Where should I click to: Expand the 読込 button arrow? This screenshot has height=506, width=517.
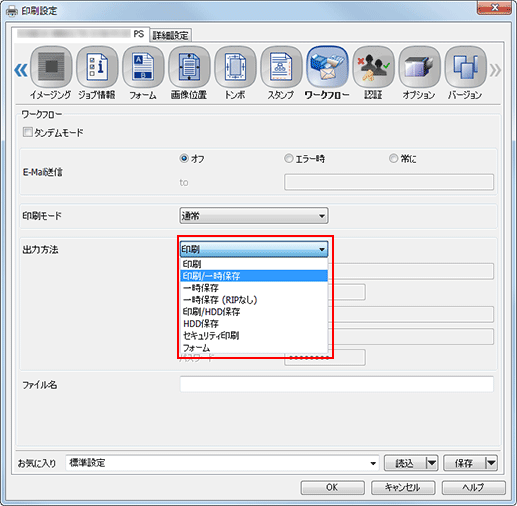[432, 463]
